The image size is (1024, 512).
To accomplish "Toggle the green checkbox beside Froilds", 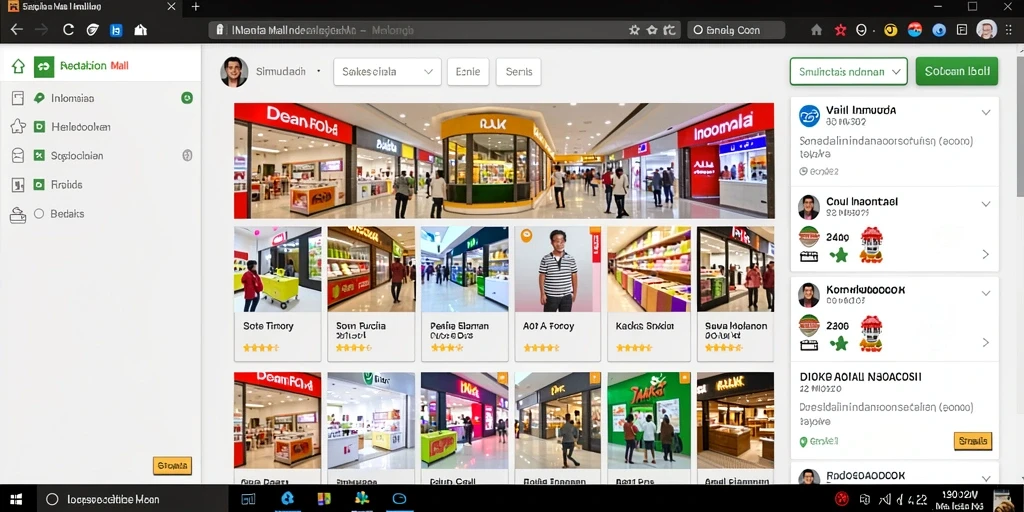I will coord(39,185).
